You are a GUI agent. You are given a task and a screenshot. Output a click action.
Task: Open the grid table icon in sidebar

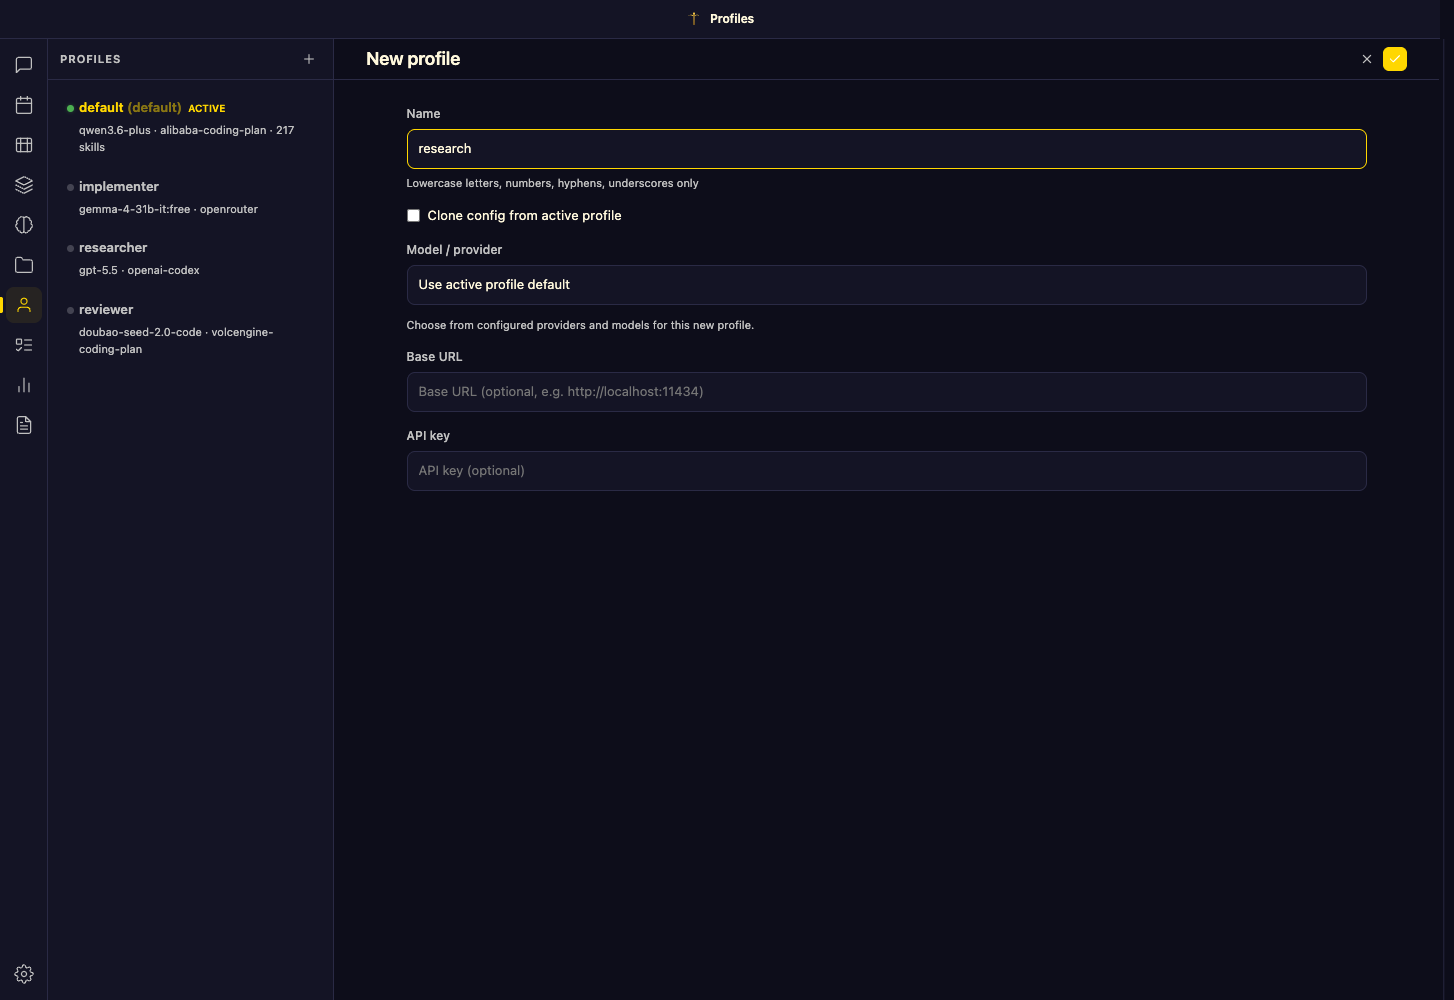[24, 145]
